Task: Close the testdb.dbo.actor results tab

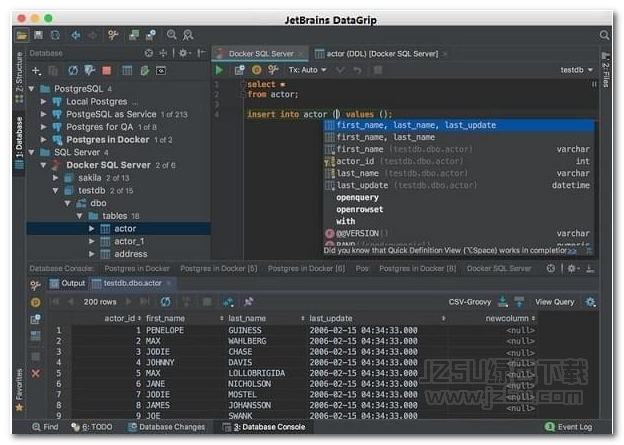Action: pyautogui.click(x=169, y=283)
